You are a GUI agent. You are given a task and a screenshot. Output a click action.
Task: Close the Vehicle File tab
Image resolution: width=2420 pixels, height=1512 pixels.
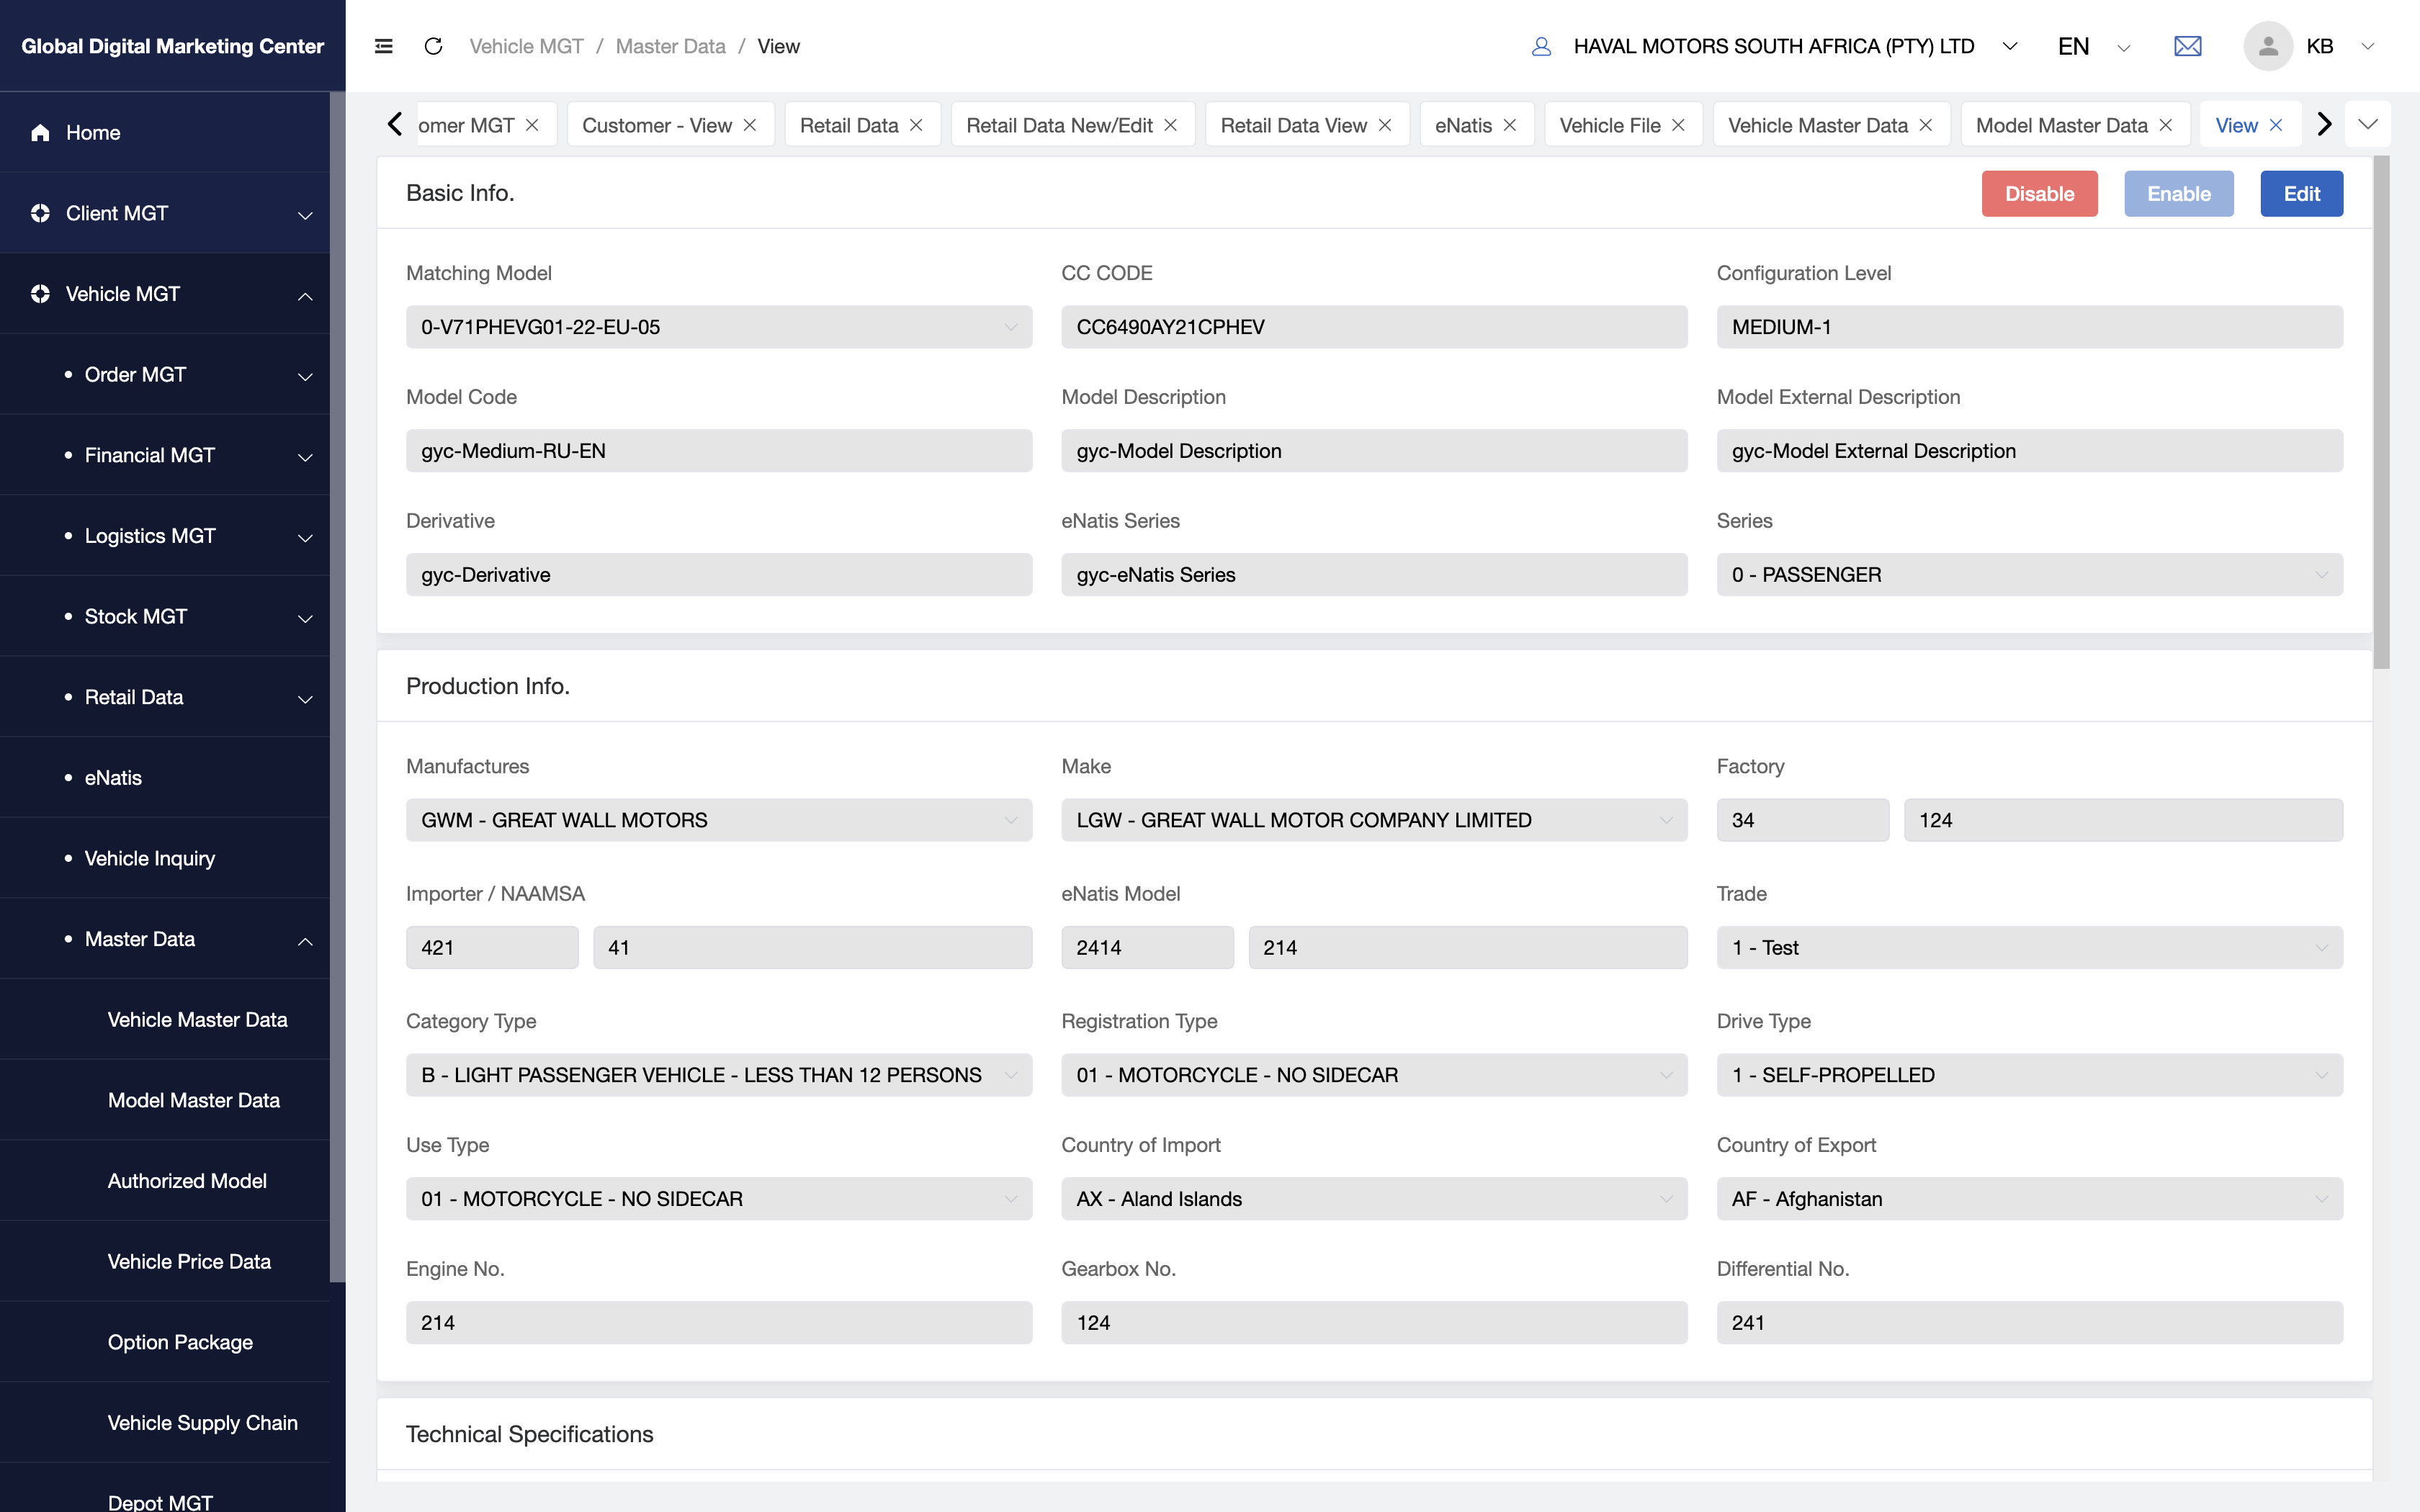point(1678,125)
